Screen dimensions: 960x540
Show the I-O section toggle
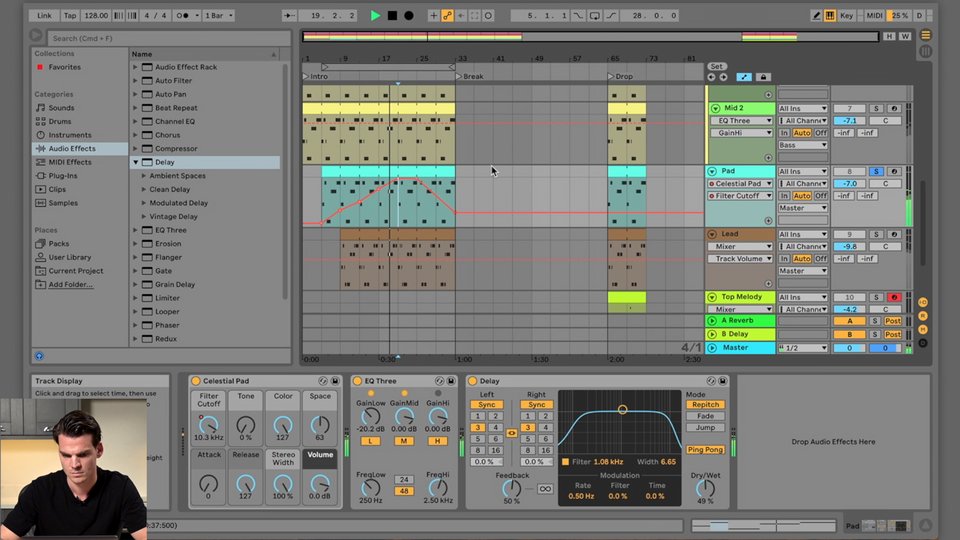pyautogui.click(x=923, y=302)
